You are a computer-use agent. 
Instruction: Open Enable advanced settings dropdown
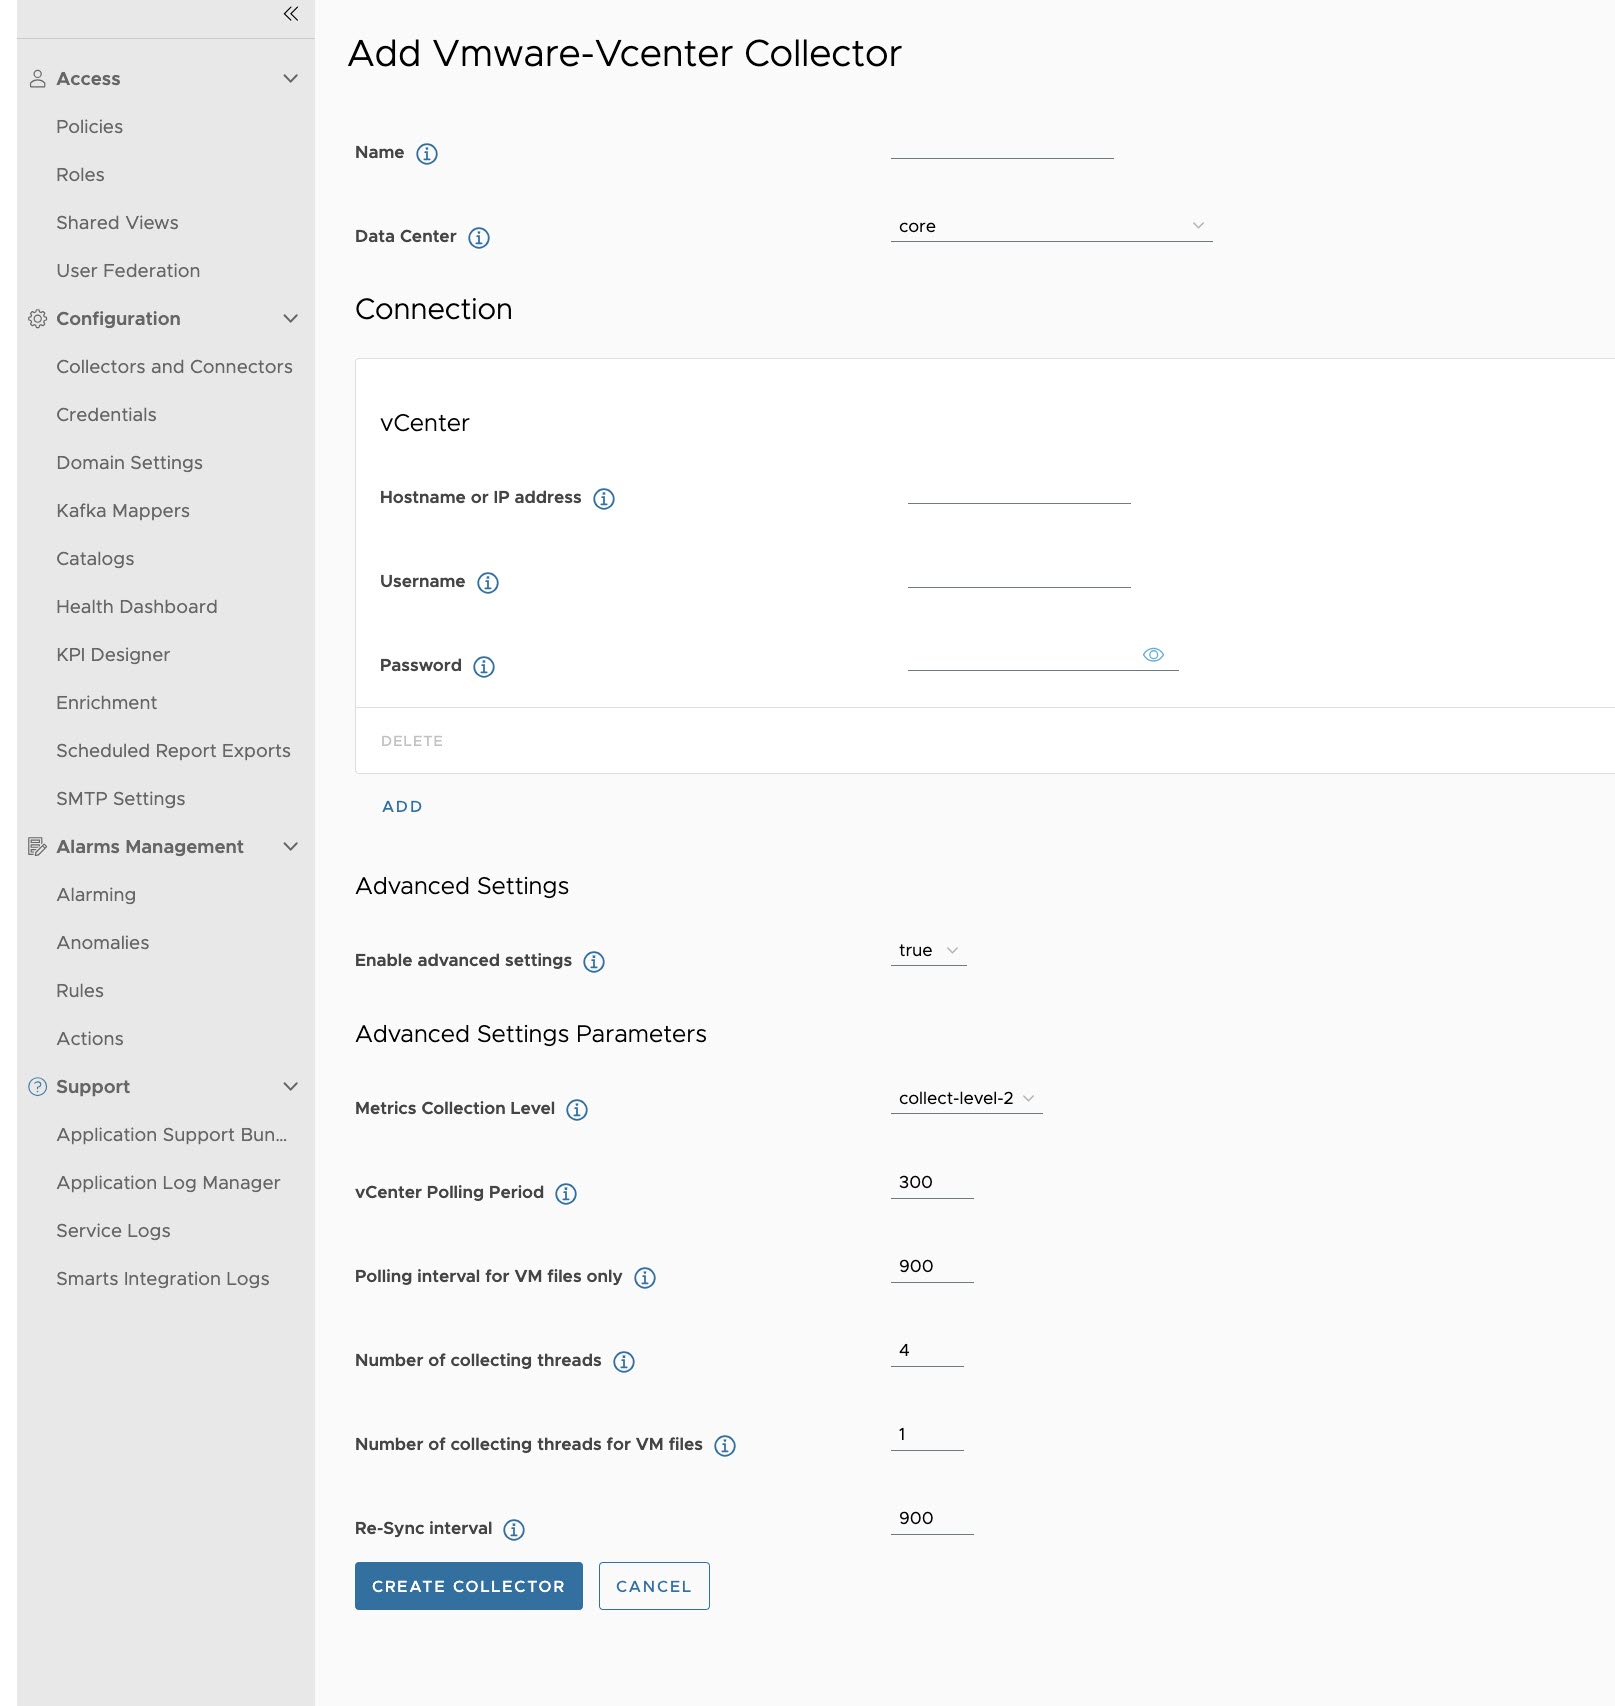tap(929, 951)
